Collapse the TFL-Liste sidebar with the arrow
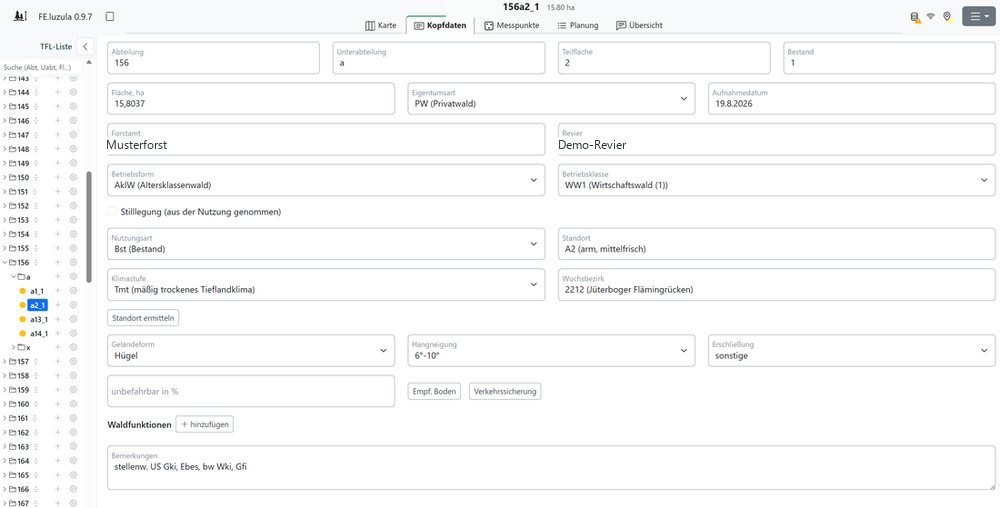Viewport: 1000px width, 508px height. (x=84, y=47)
